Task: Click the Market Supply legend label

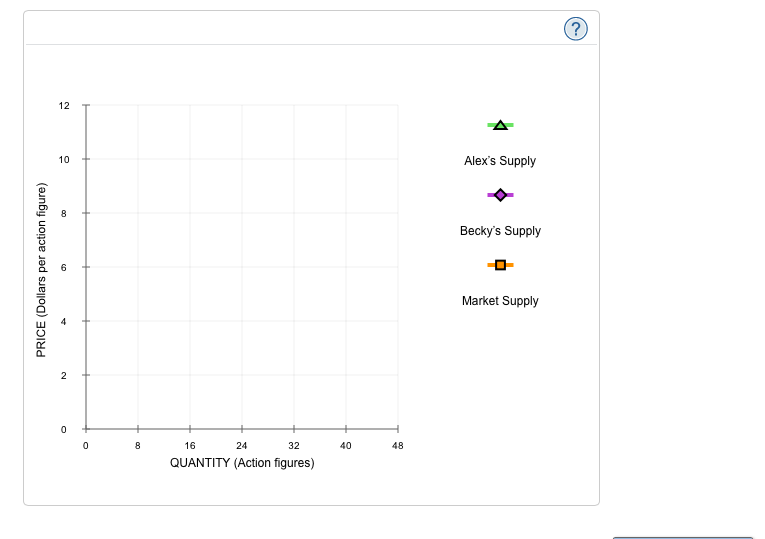Action: tap(500, 301)
